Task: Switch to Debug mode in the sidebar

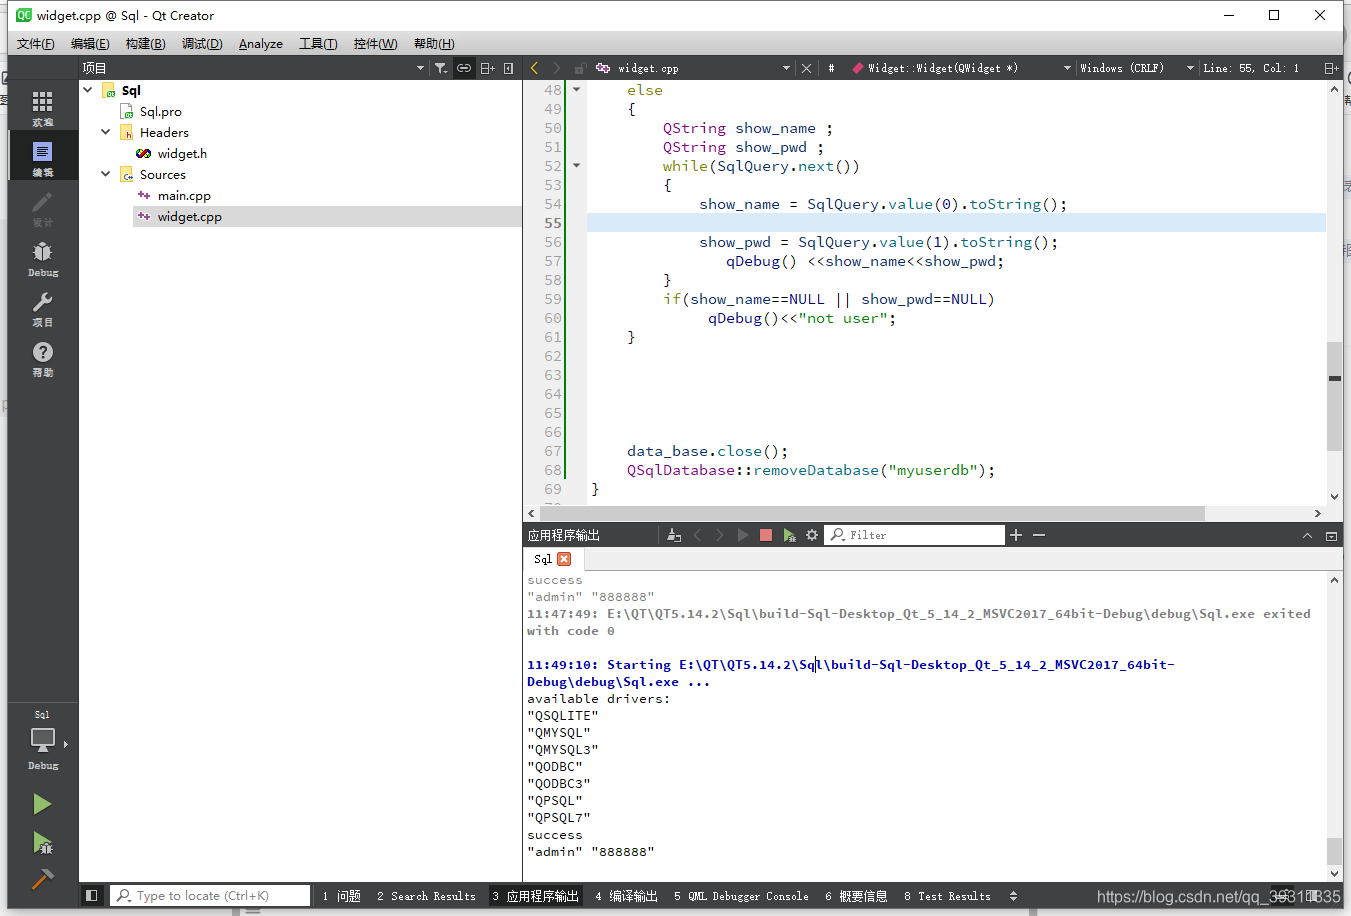Action: point(42,258)
